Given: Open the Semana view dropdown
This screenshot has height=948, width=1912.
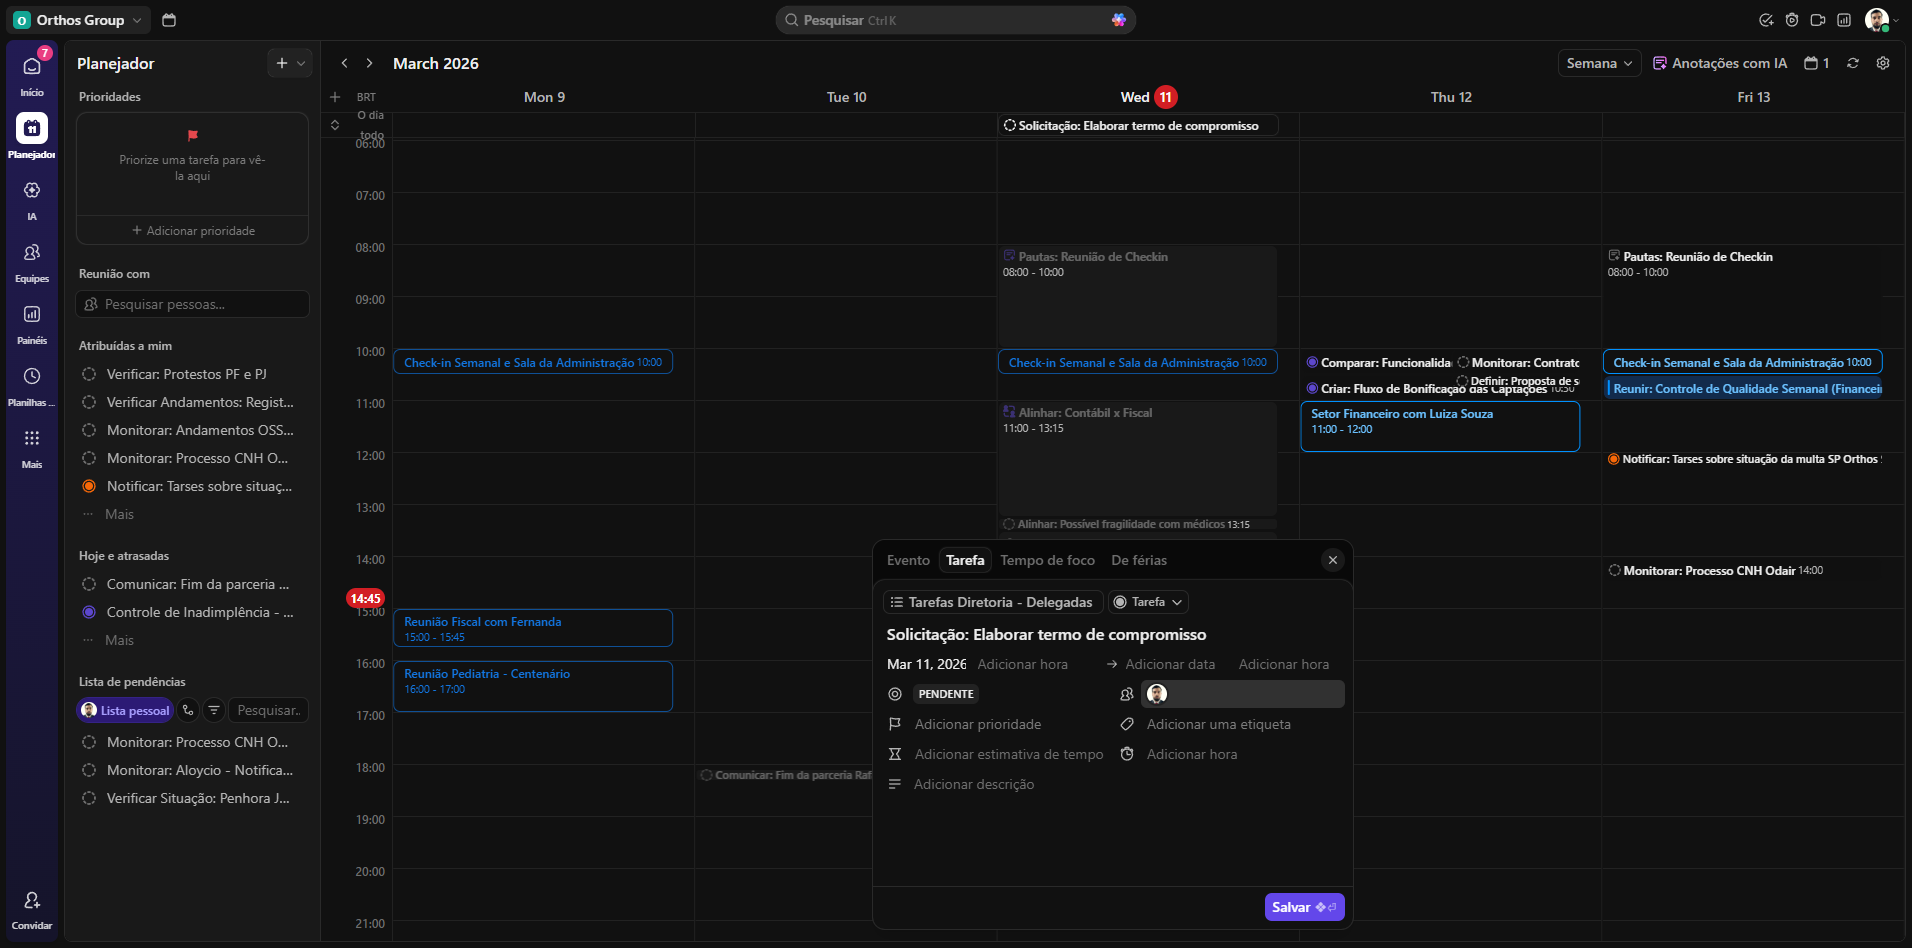Looking at the screenshot, I should [x=1599, y=63].
